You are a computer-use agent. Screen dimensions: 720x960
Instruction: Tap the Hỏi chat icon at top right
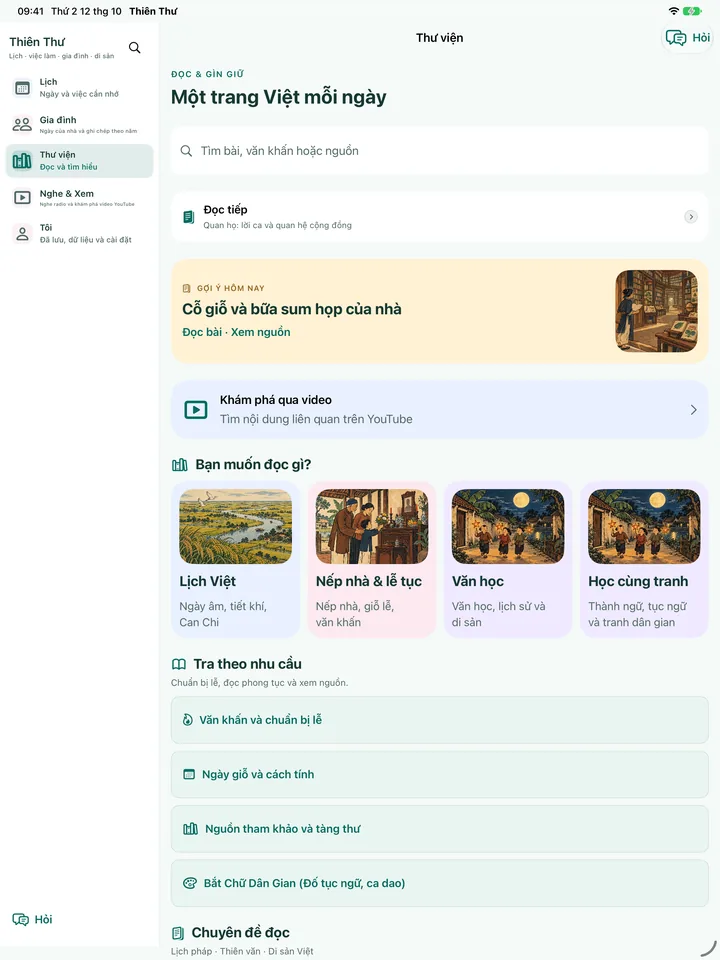click(x=676, y=38)
